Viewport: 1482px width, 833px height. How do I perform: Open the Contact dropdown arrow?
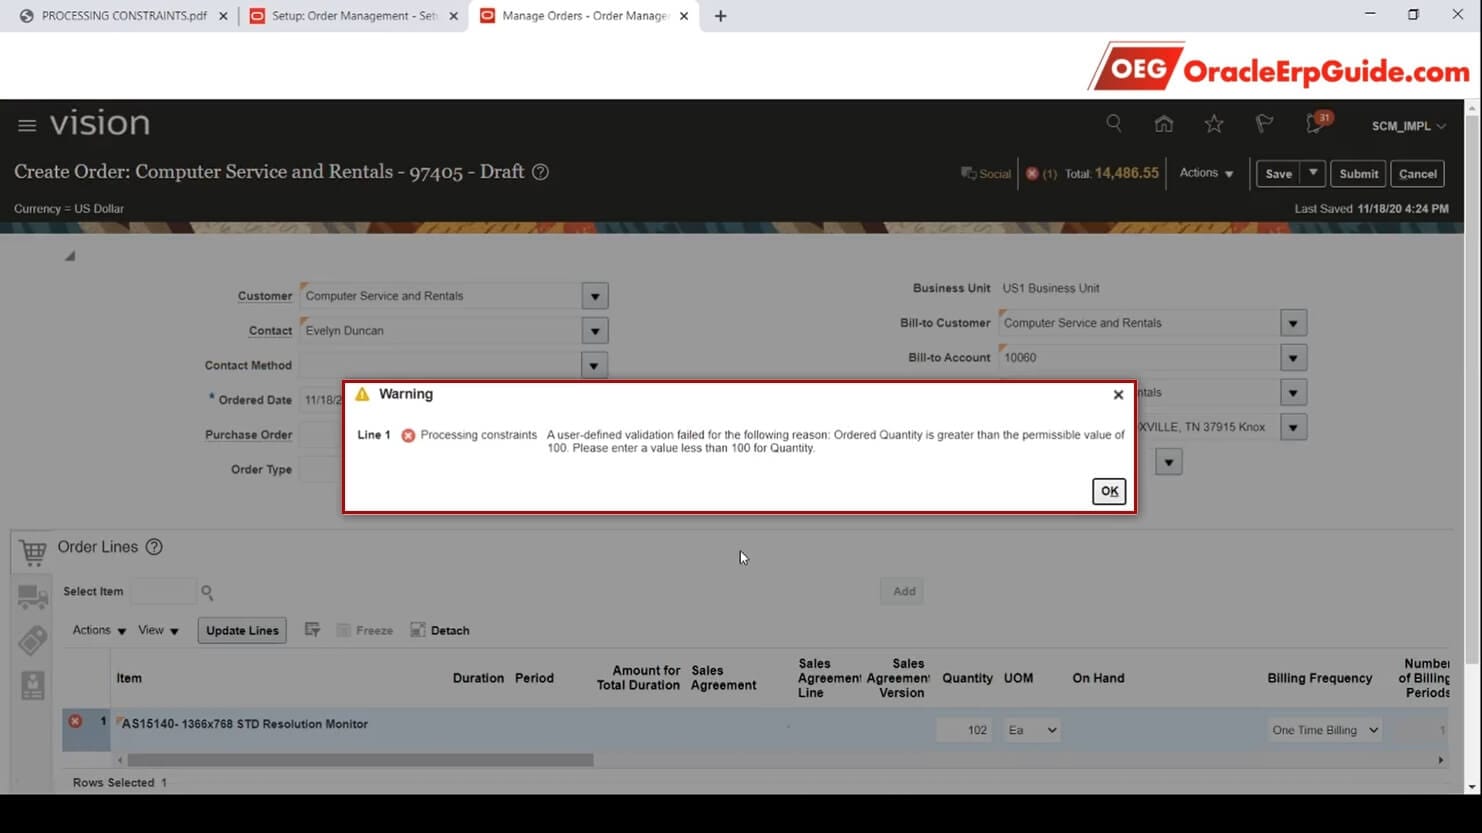(x=595, y=331)
